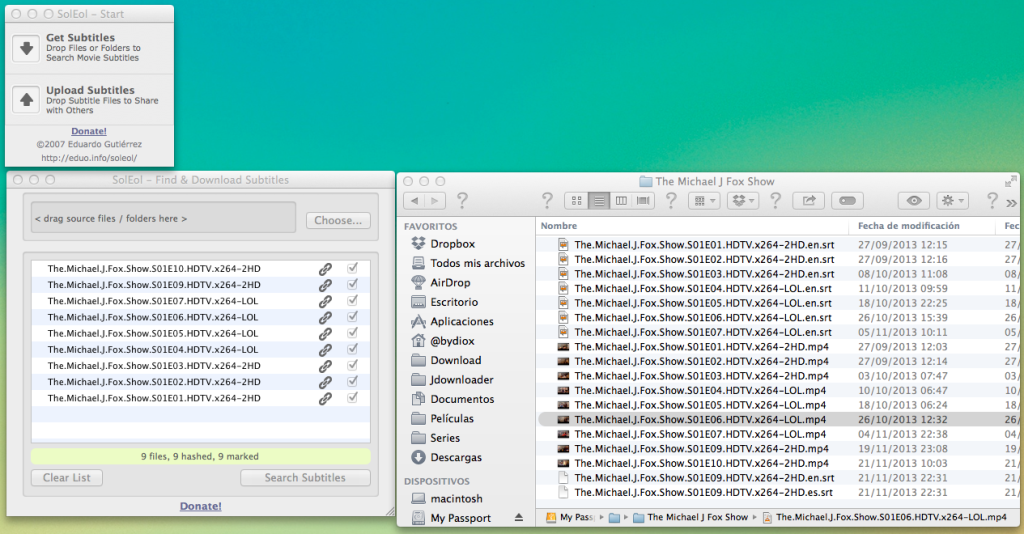Toggle the S01E06 checkbox in SolEol list

tap(353, 317)
